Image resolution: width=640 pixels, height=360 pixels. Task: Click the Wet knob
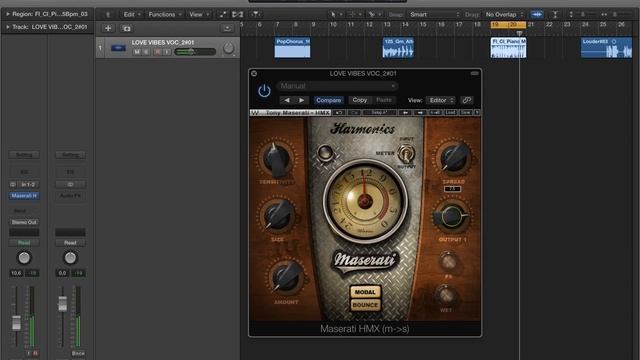[446, 295]
